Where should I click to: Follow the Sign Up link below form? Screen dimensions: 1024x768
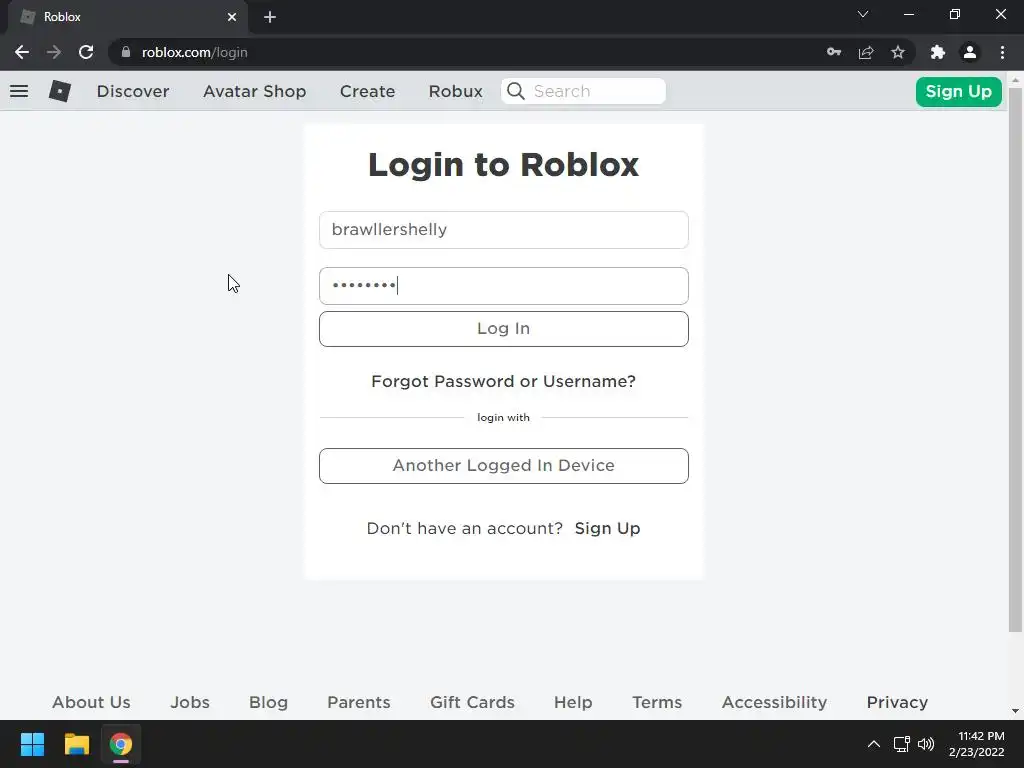tap(607, 528)
